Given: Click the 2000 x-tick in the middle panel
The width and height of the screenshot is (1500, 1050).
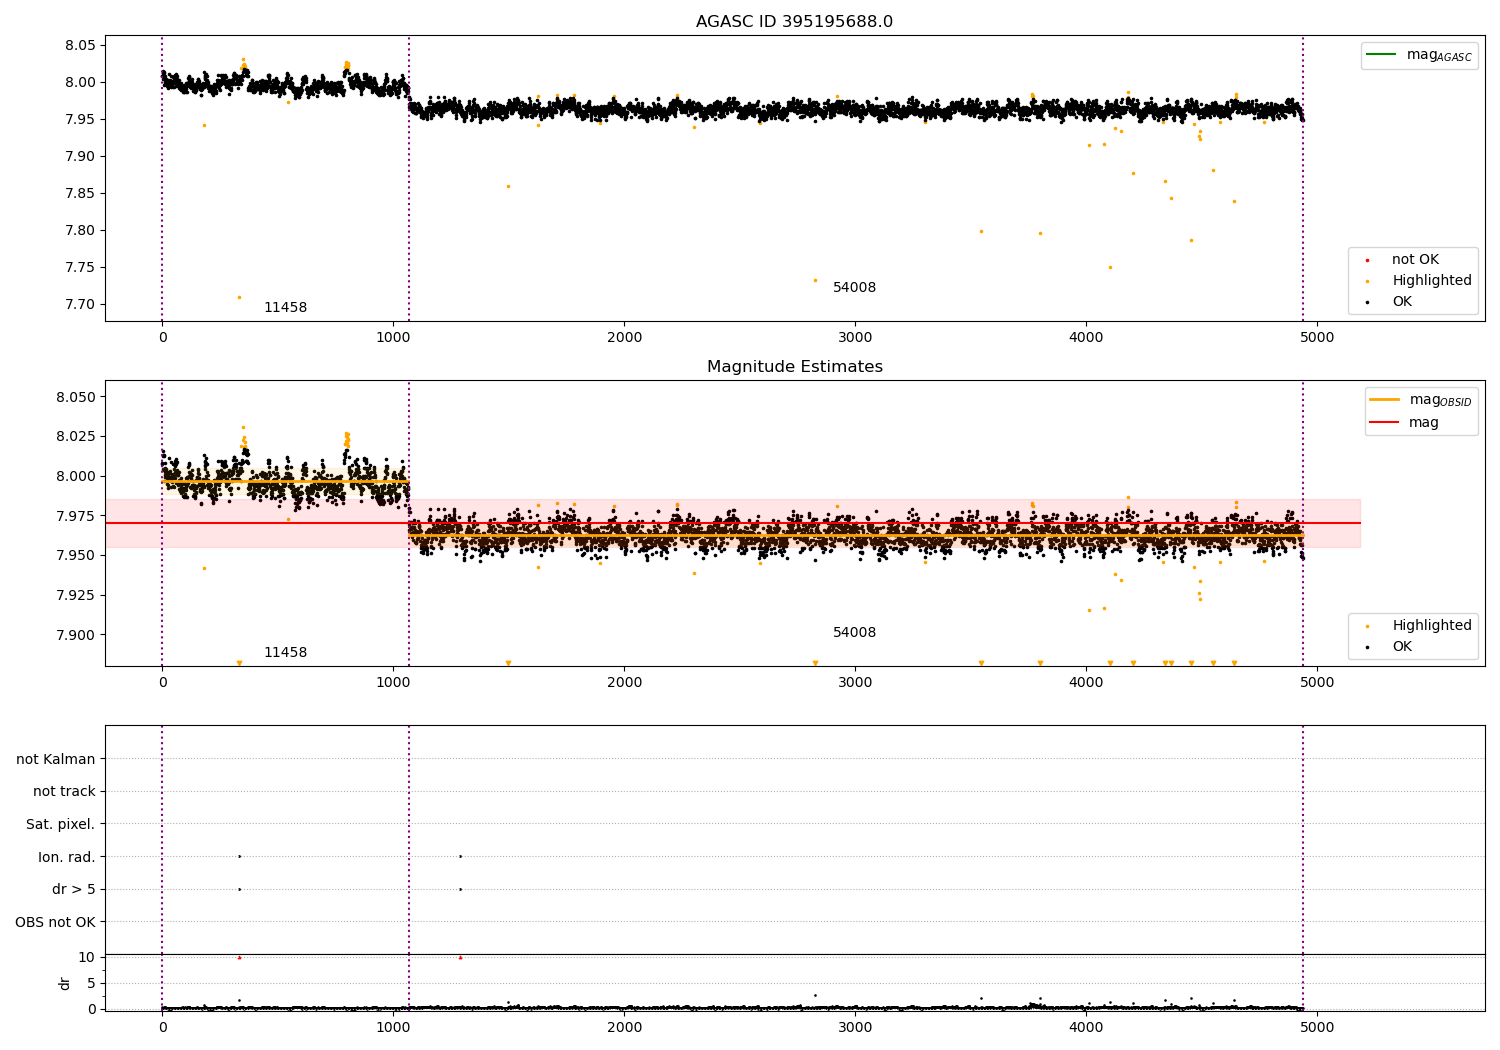Looking at the screenshot, I should [x=624, y=682].
